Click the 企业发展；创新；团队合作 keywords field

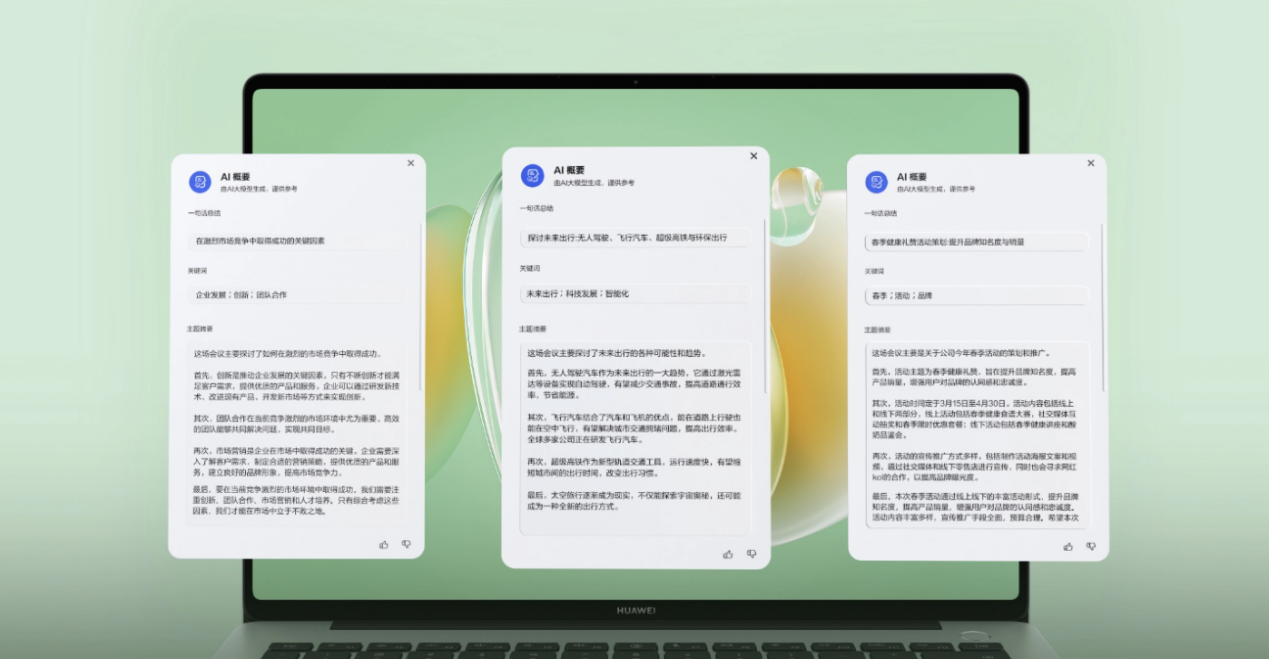pyautogui.click(x=297, y=295)
